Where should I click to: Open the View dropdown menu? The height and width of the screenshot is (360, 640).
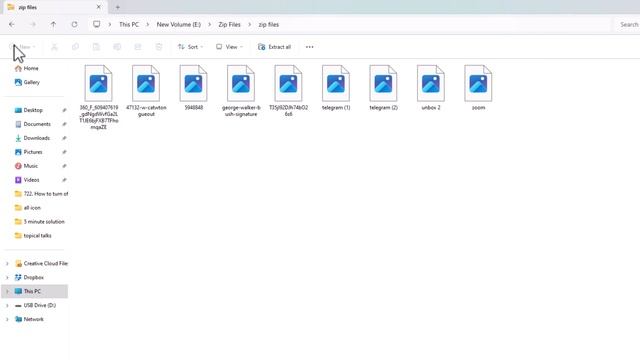click(229, 47)
